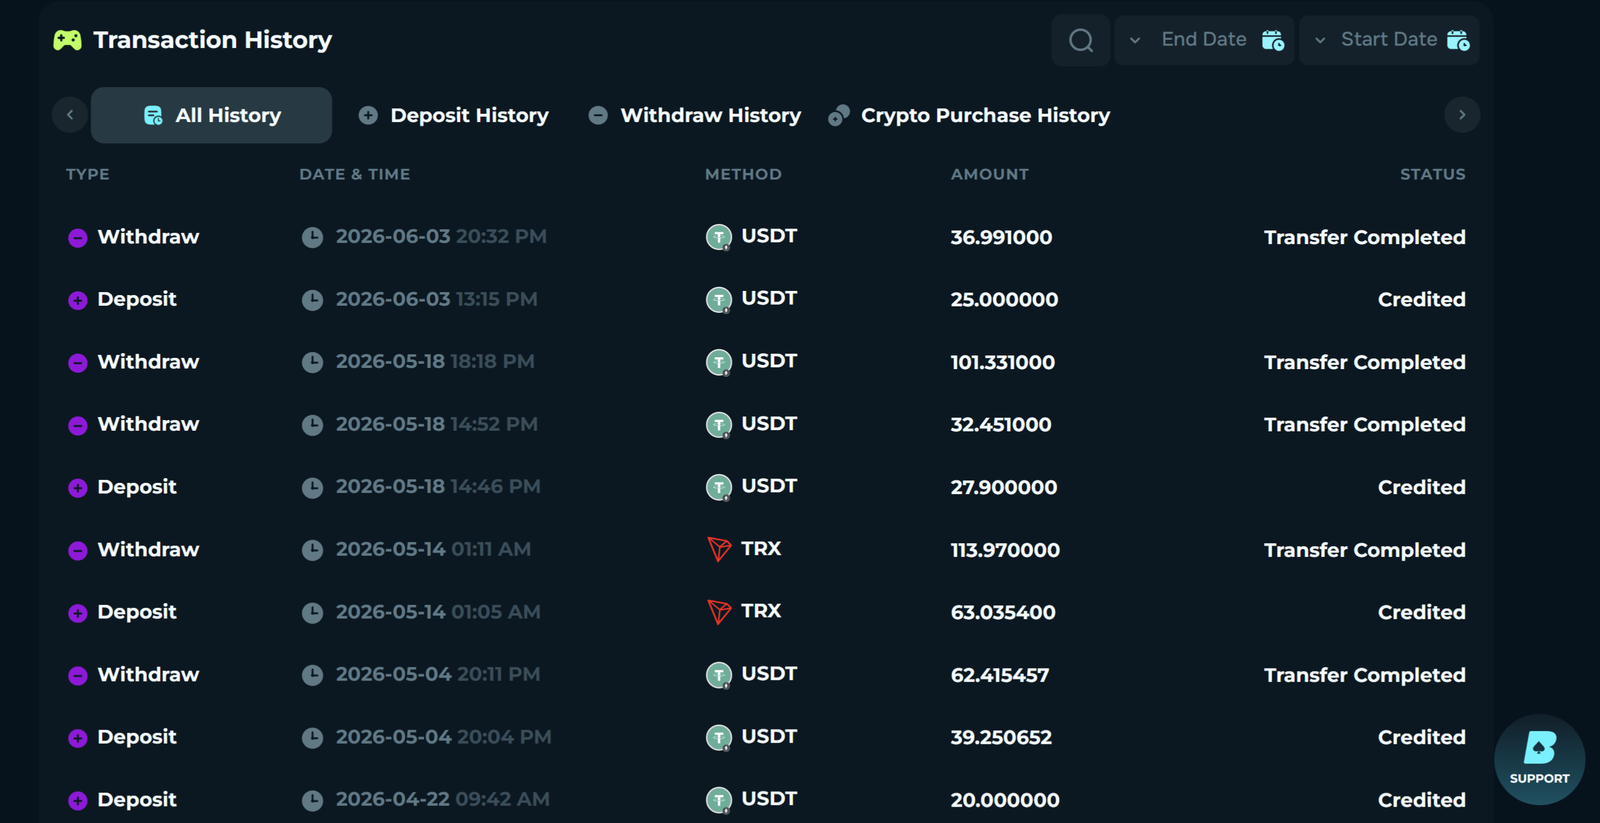Image resolution: width=1600 pixels, height=823 pixels.
Task: Click the amount 101.331000
Action: [1003, 362]
